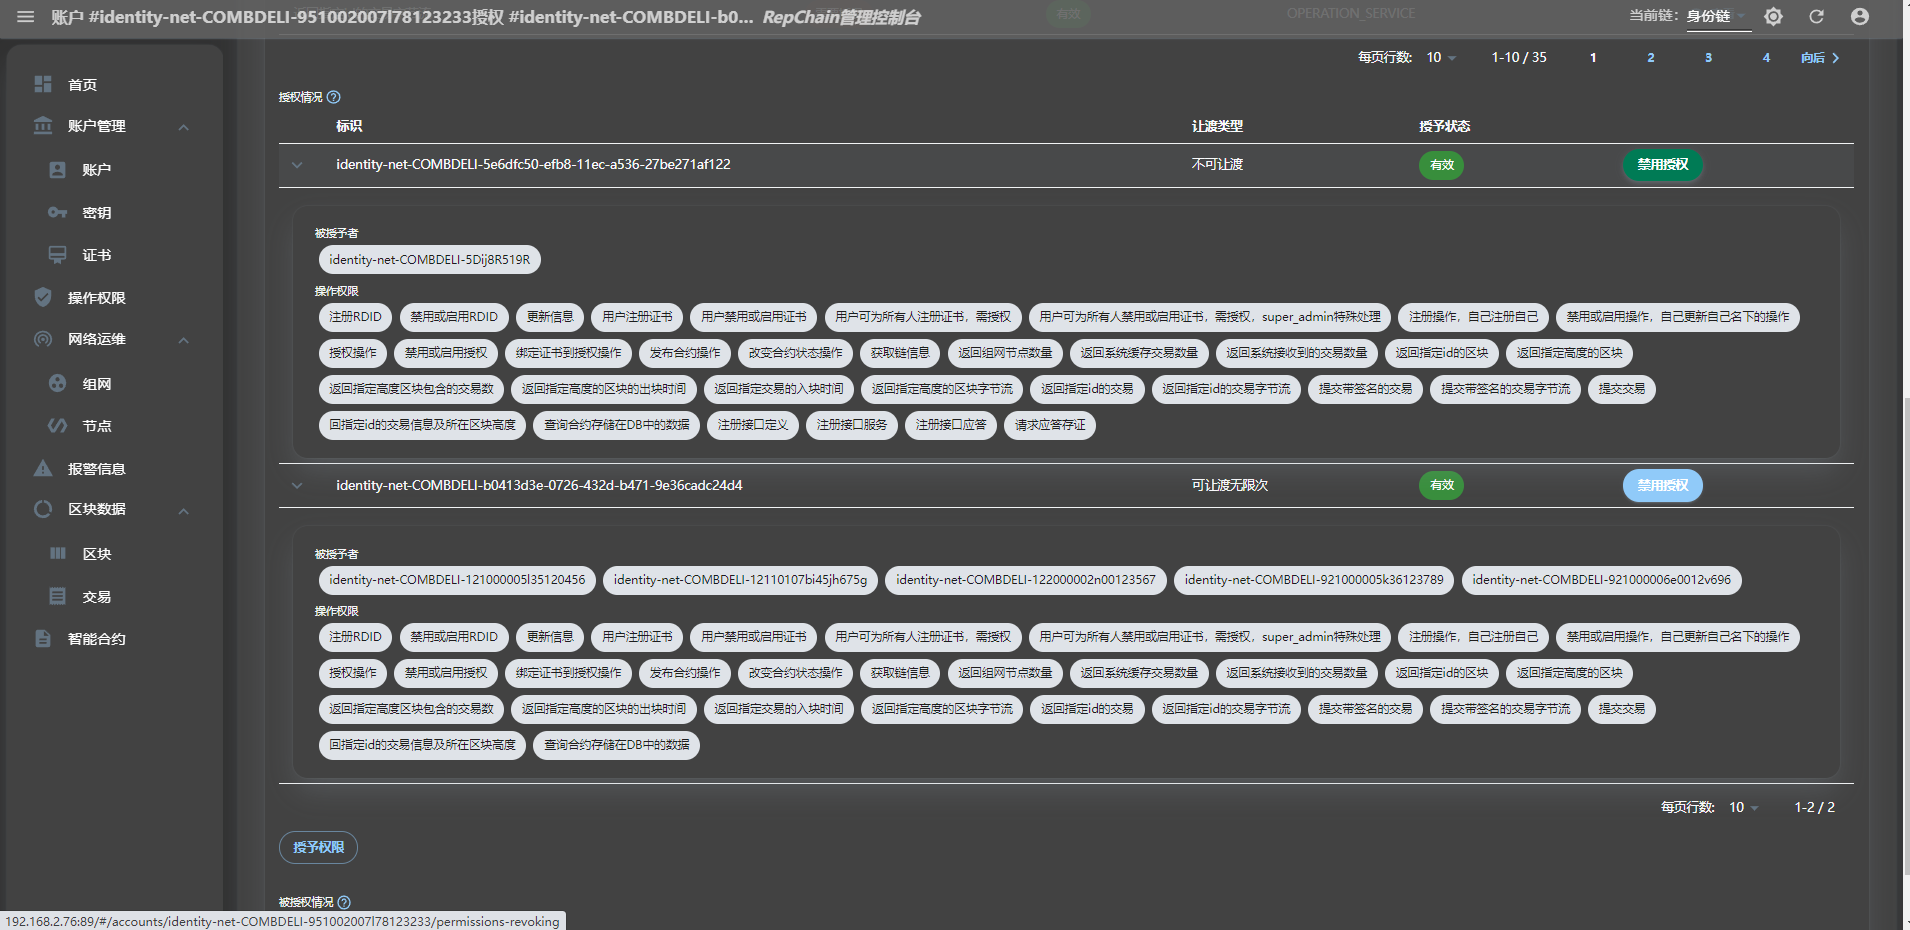Open the 当前链 身份链 chain selector
1910x930 pixels.
pyautogui.click(x=1717, y=17)
